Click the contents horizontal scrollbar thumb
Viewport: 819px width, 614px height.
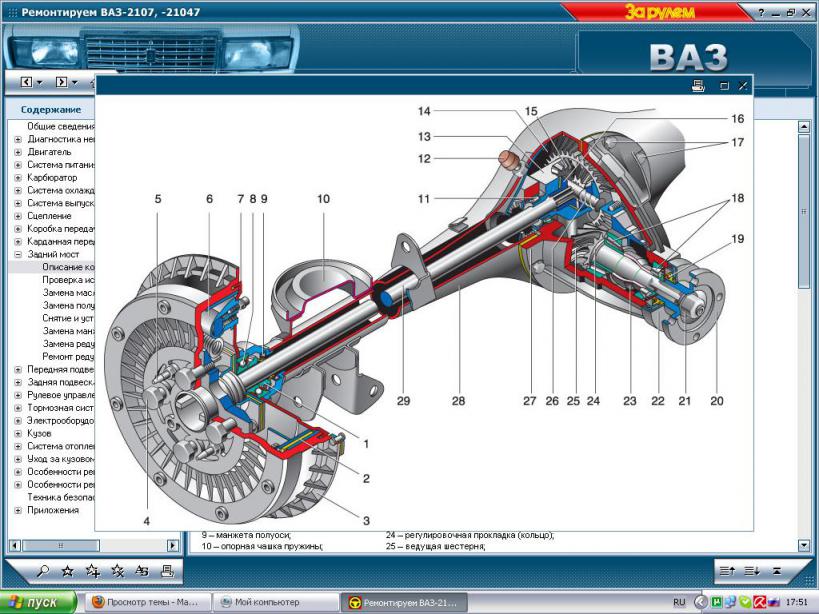click(61, 546)
